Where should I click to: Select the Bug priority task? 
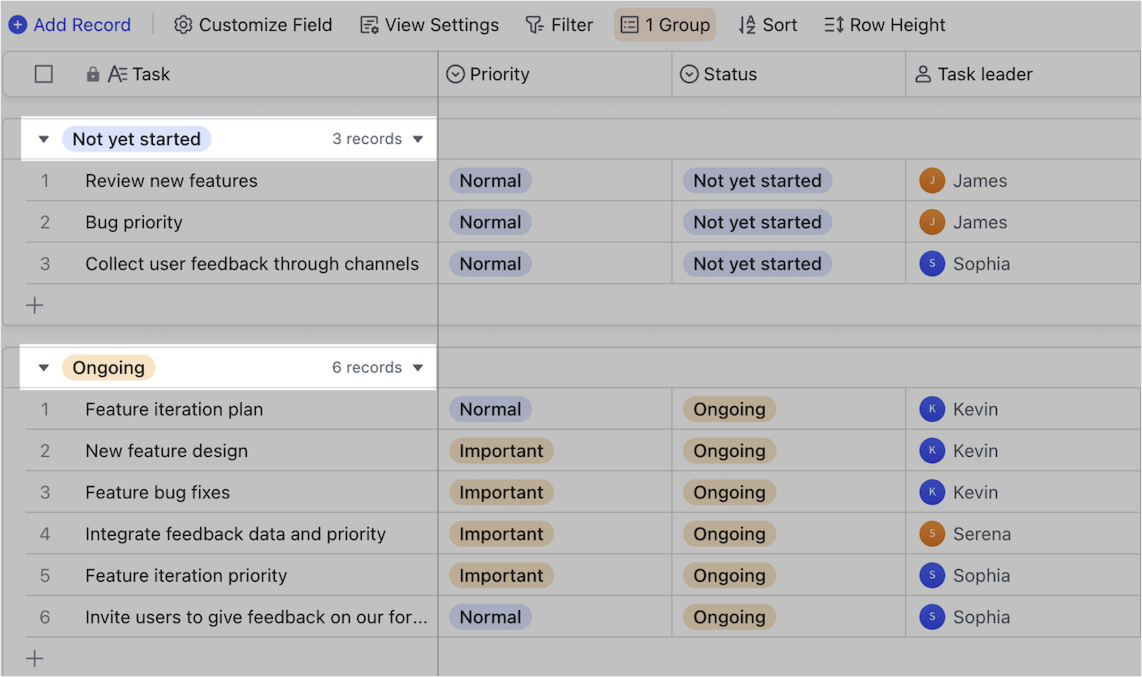pyautogui.click(x=134, y=222)
